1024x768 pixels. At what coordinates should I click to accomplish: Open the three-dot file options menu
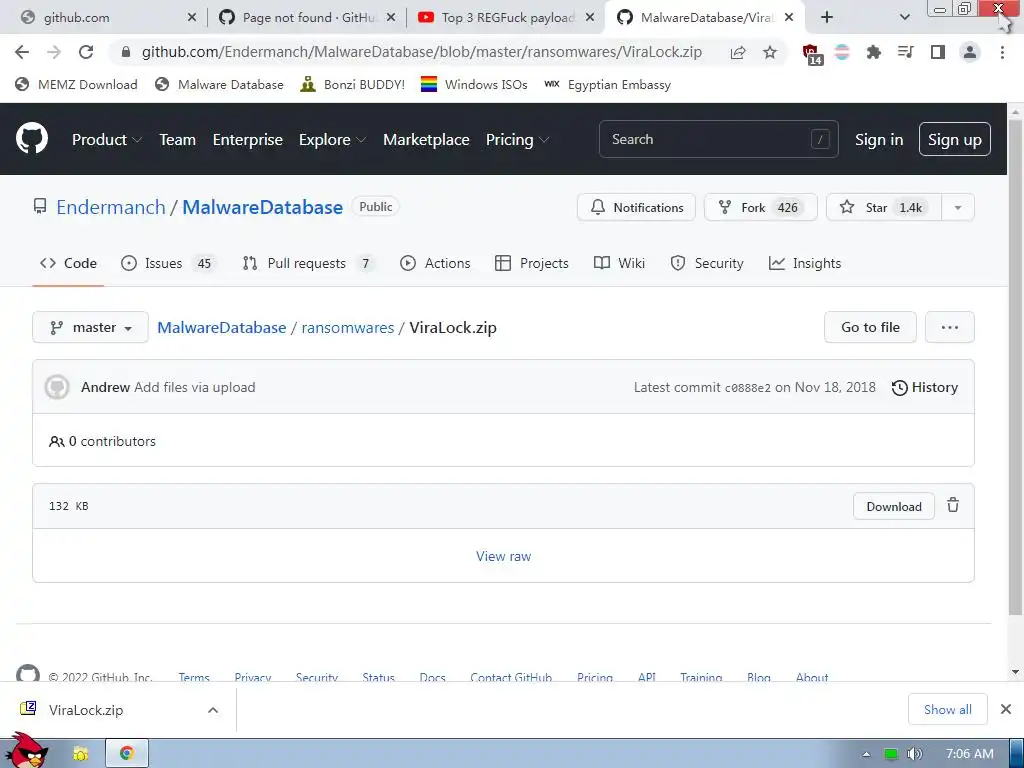(x=950, y=327)
